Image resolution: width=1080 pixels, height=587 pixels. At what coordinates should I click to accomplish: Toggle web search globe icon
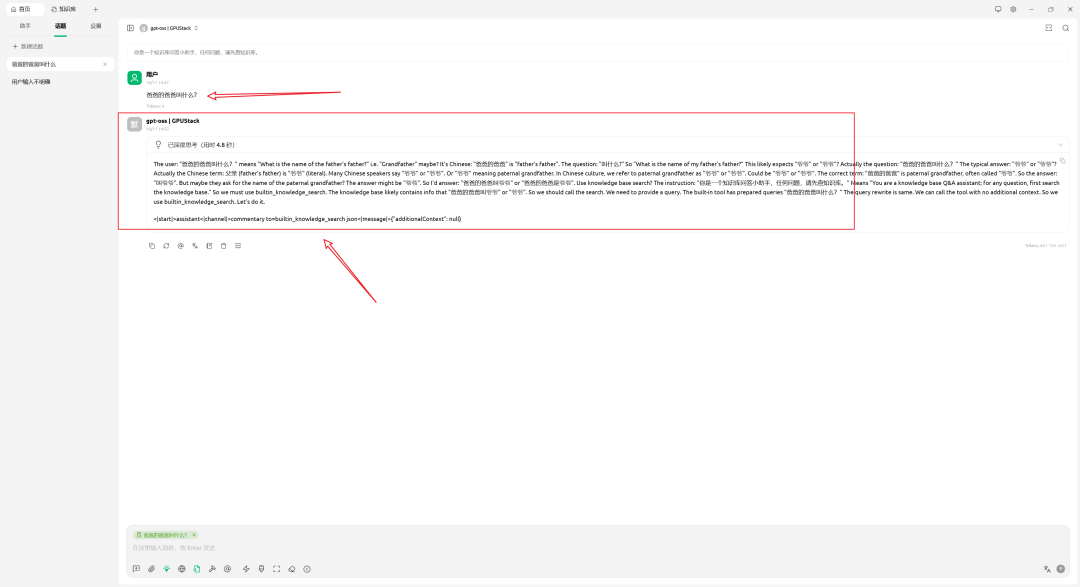pyautogui.click(x=182, y=569)
